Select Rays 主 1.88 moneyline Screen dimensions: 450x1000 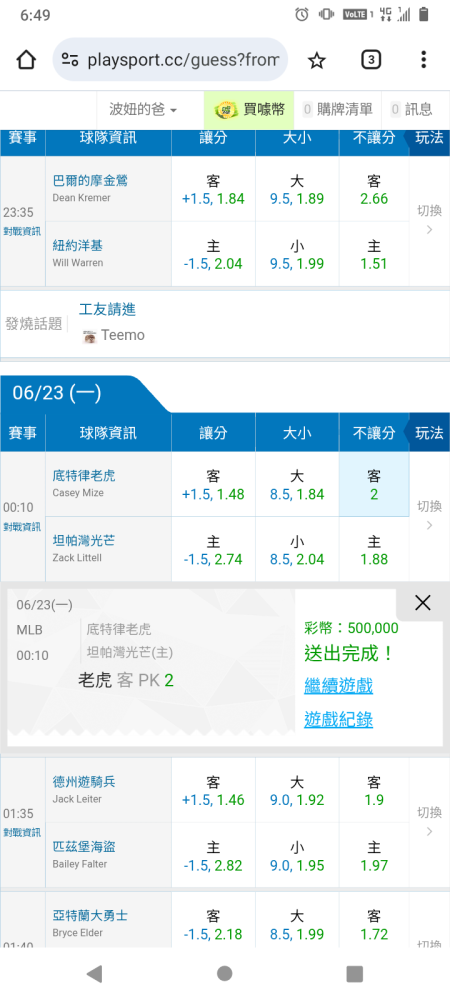374,550
